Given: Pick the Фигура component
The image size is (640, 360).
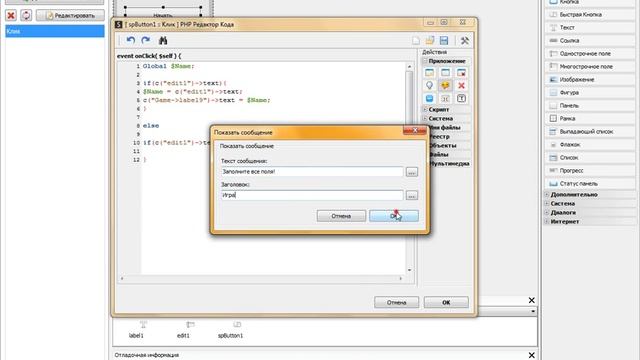Looking at the screenshot, I should pyautogui.click(x=590, y=93).
